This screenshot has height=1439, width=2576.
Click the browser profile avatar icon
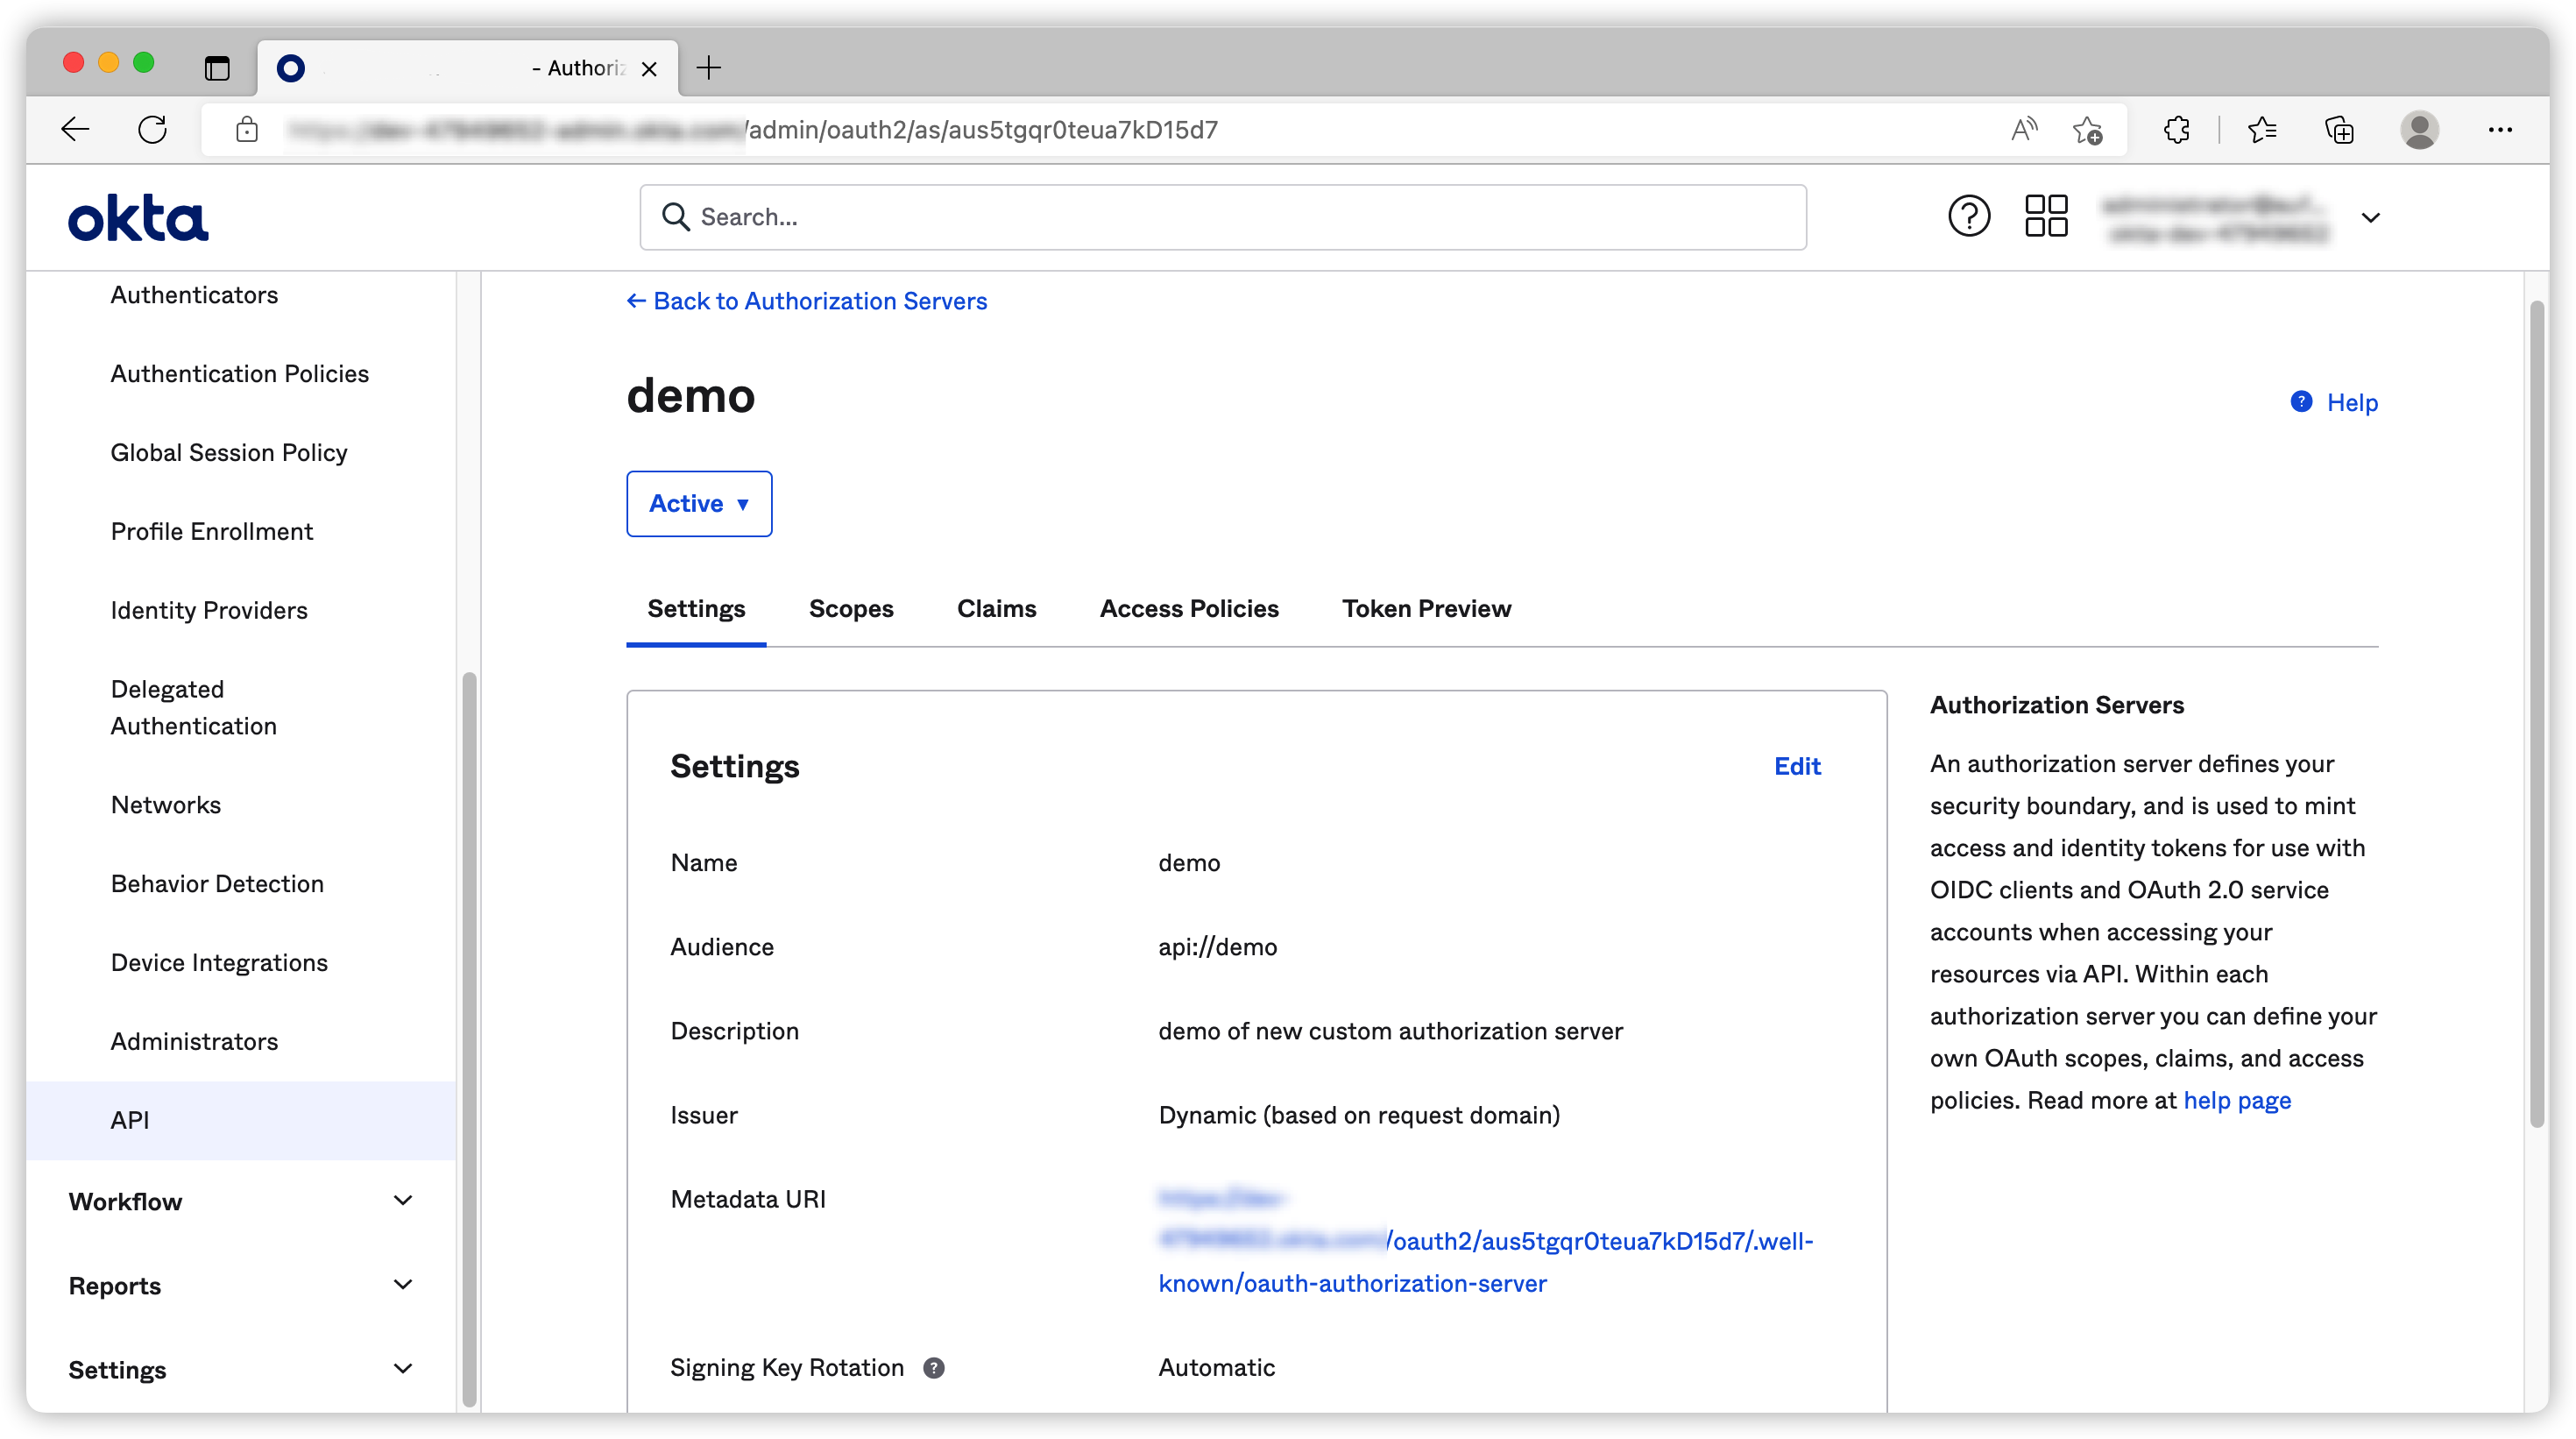click(2418, 130)
